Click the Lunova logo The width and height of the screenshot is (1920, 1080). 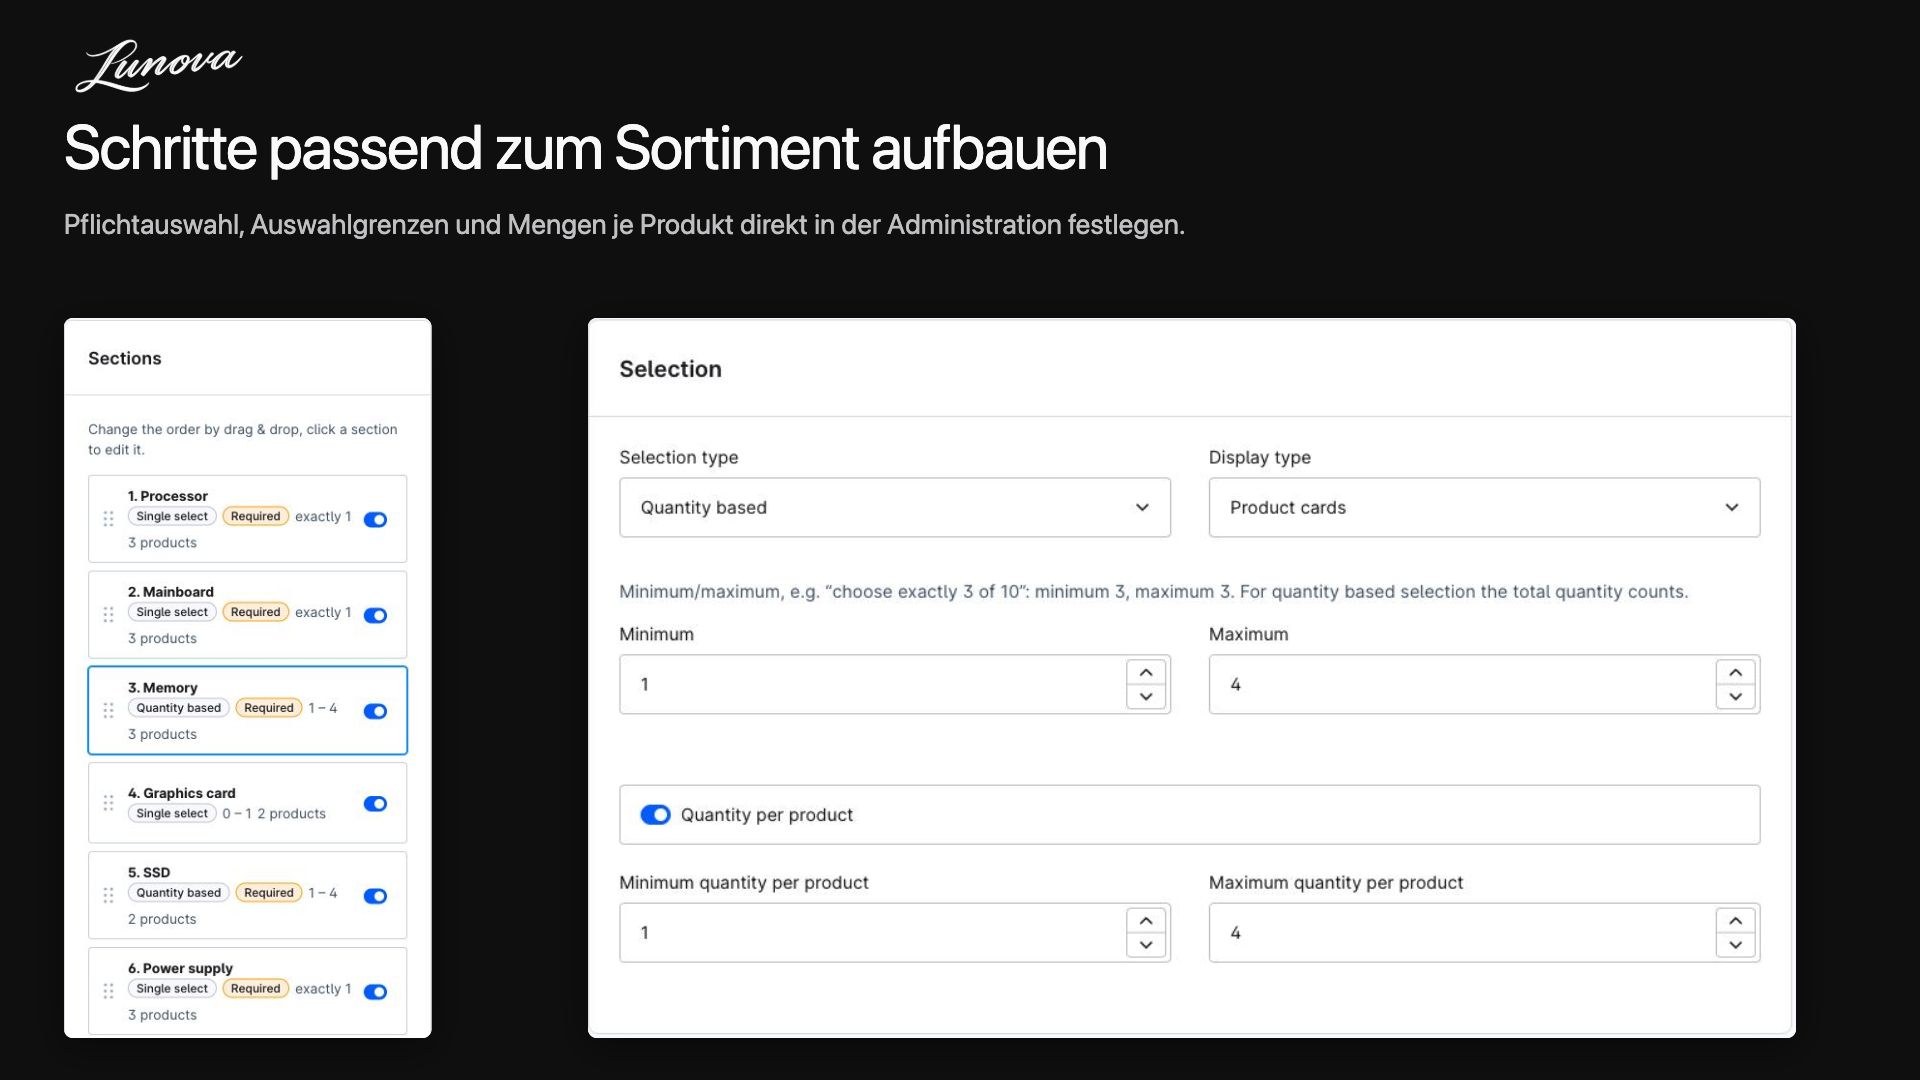158,65
